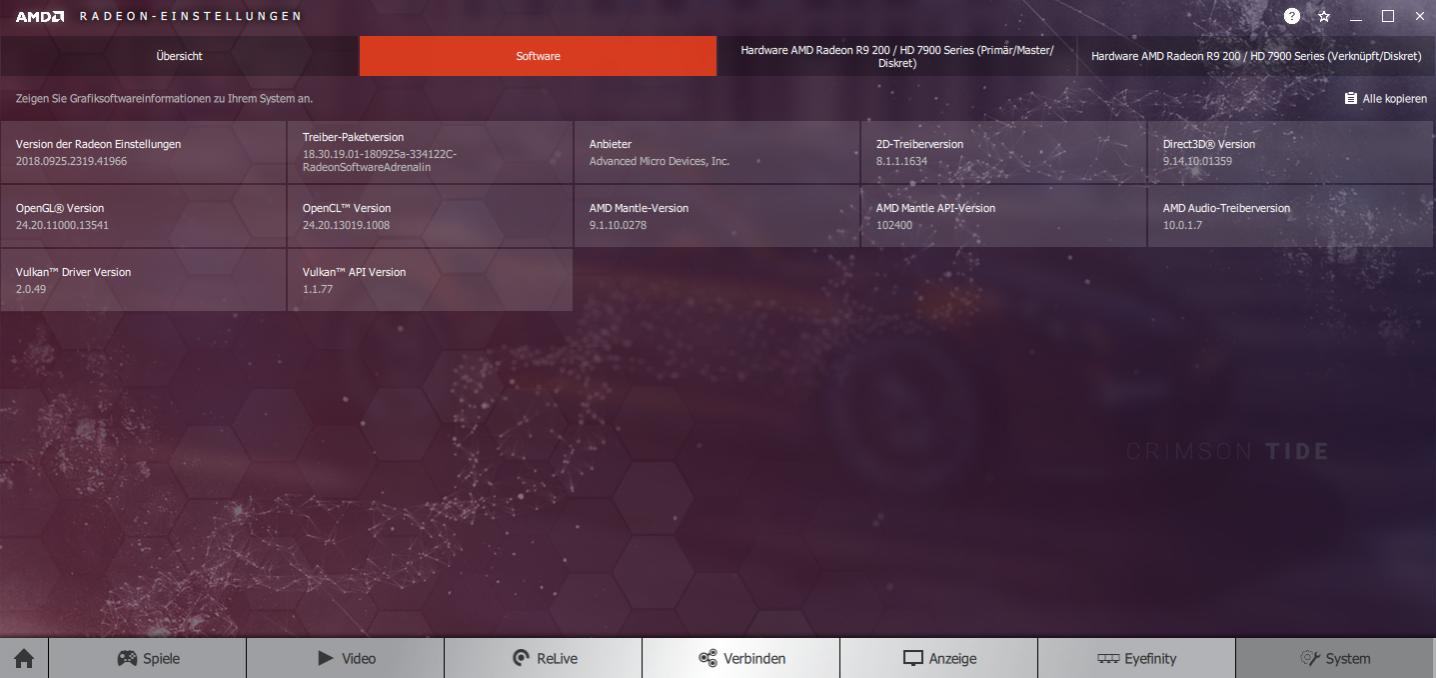Open the Hardware Primär/Master Diskret tab
1436x678 pixels.
click(897, 56)
